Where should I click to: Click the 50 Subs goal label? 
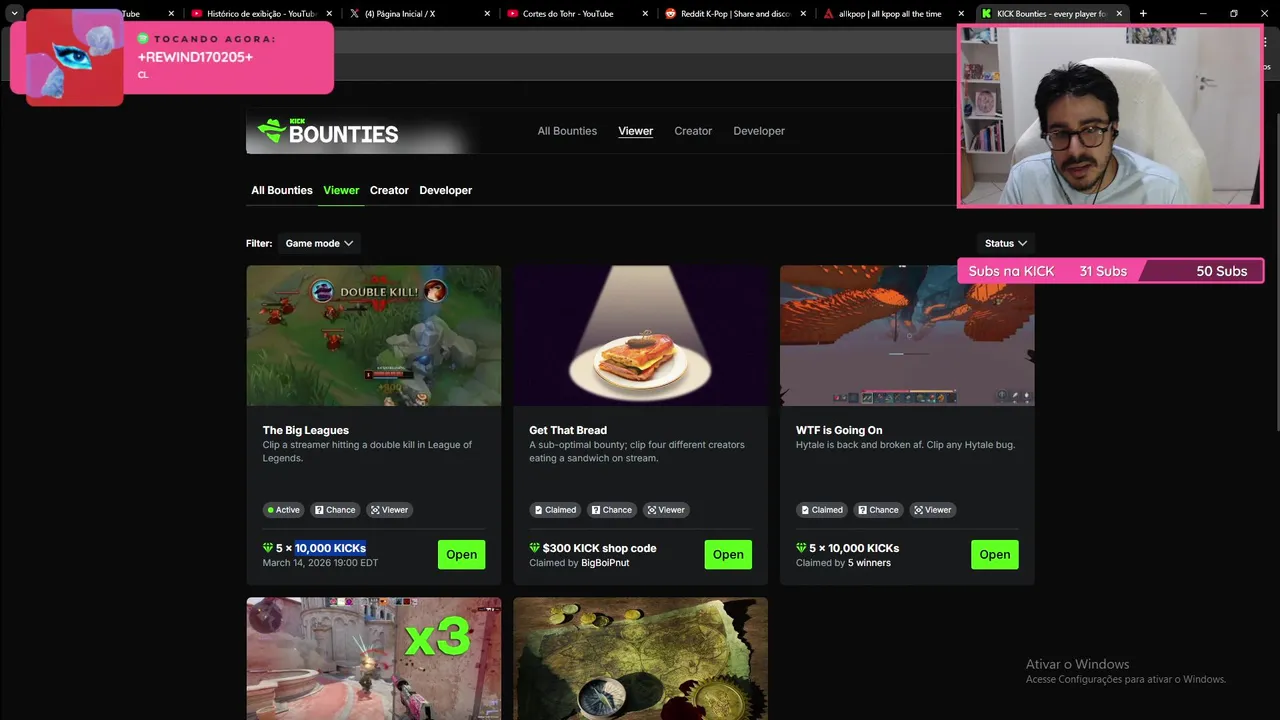click(x=1221, y=271)
